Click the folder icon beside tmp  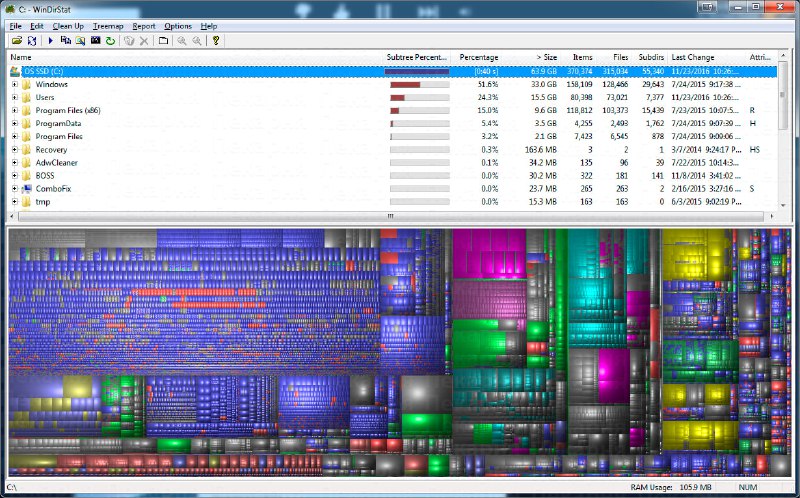tap(26, 202)
